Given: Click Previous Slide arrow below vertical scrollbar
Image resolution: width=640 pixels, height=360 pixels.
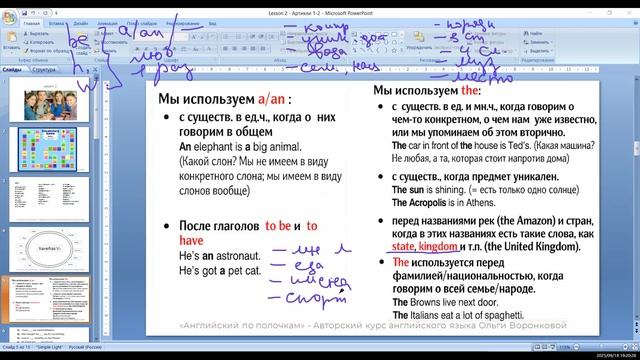Looking at the screenshot, I should (x=636, y=325).
